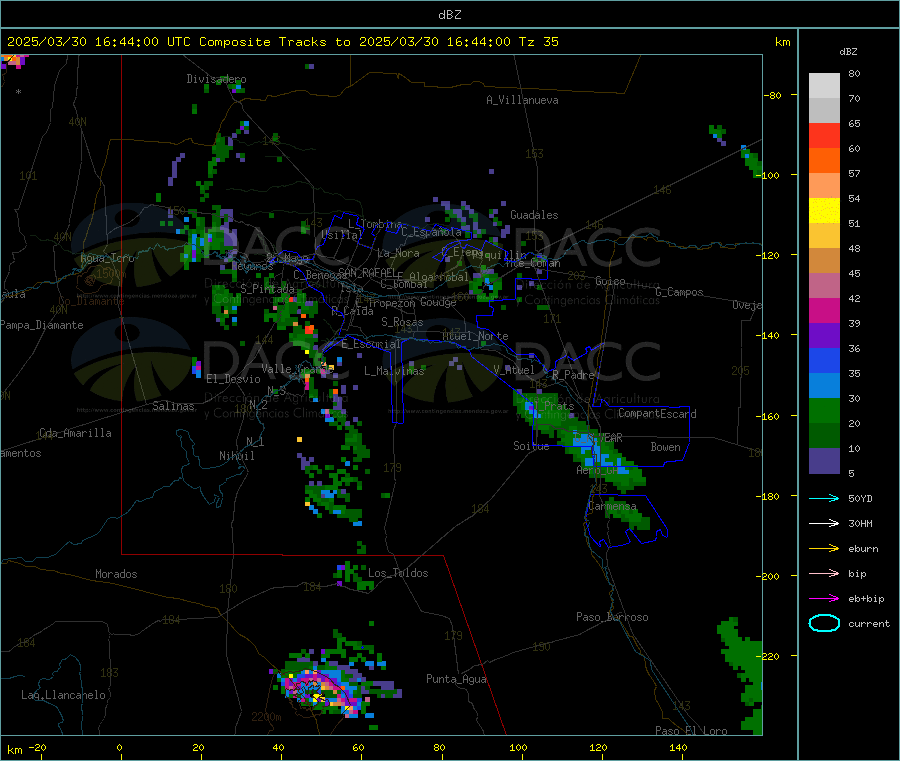Click the El_Desvio place label
900x761 pixels.
coord(233,379)
